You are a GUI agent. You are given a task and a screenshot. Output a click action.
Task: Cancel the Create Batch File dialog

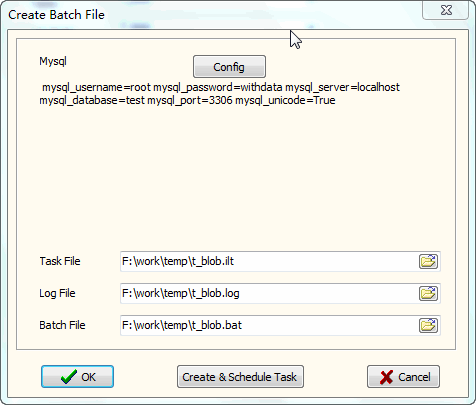coord(403,377)
